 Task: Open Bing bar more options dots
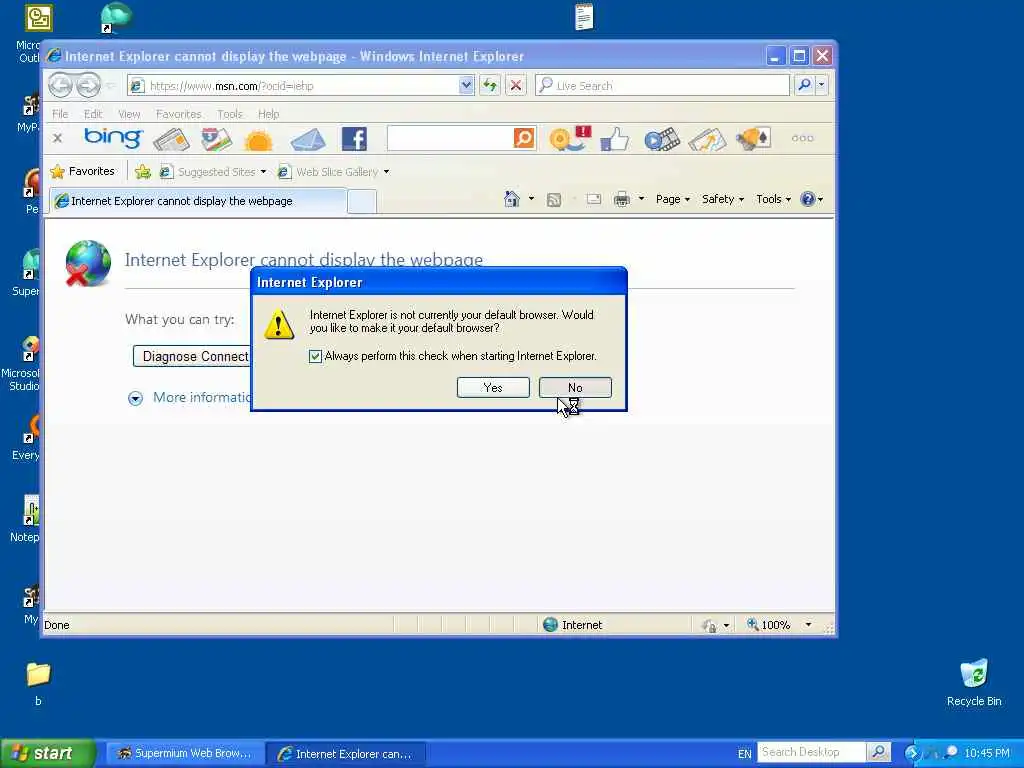pos(802,138)
